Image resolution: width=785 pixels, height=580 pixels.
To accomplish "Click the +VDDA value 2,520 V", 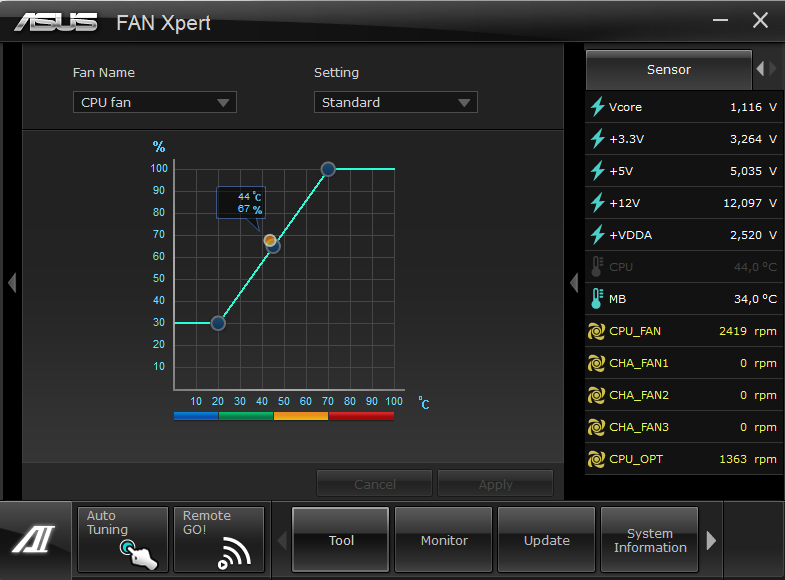I will click(753, 235).
